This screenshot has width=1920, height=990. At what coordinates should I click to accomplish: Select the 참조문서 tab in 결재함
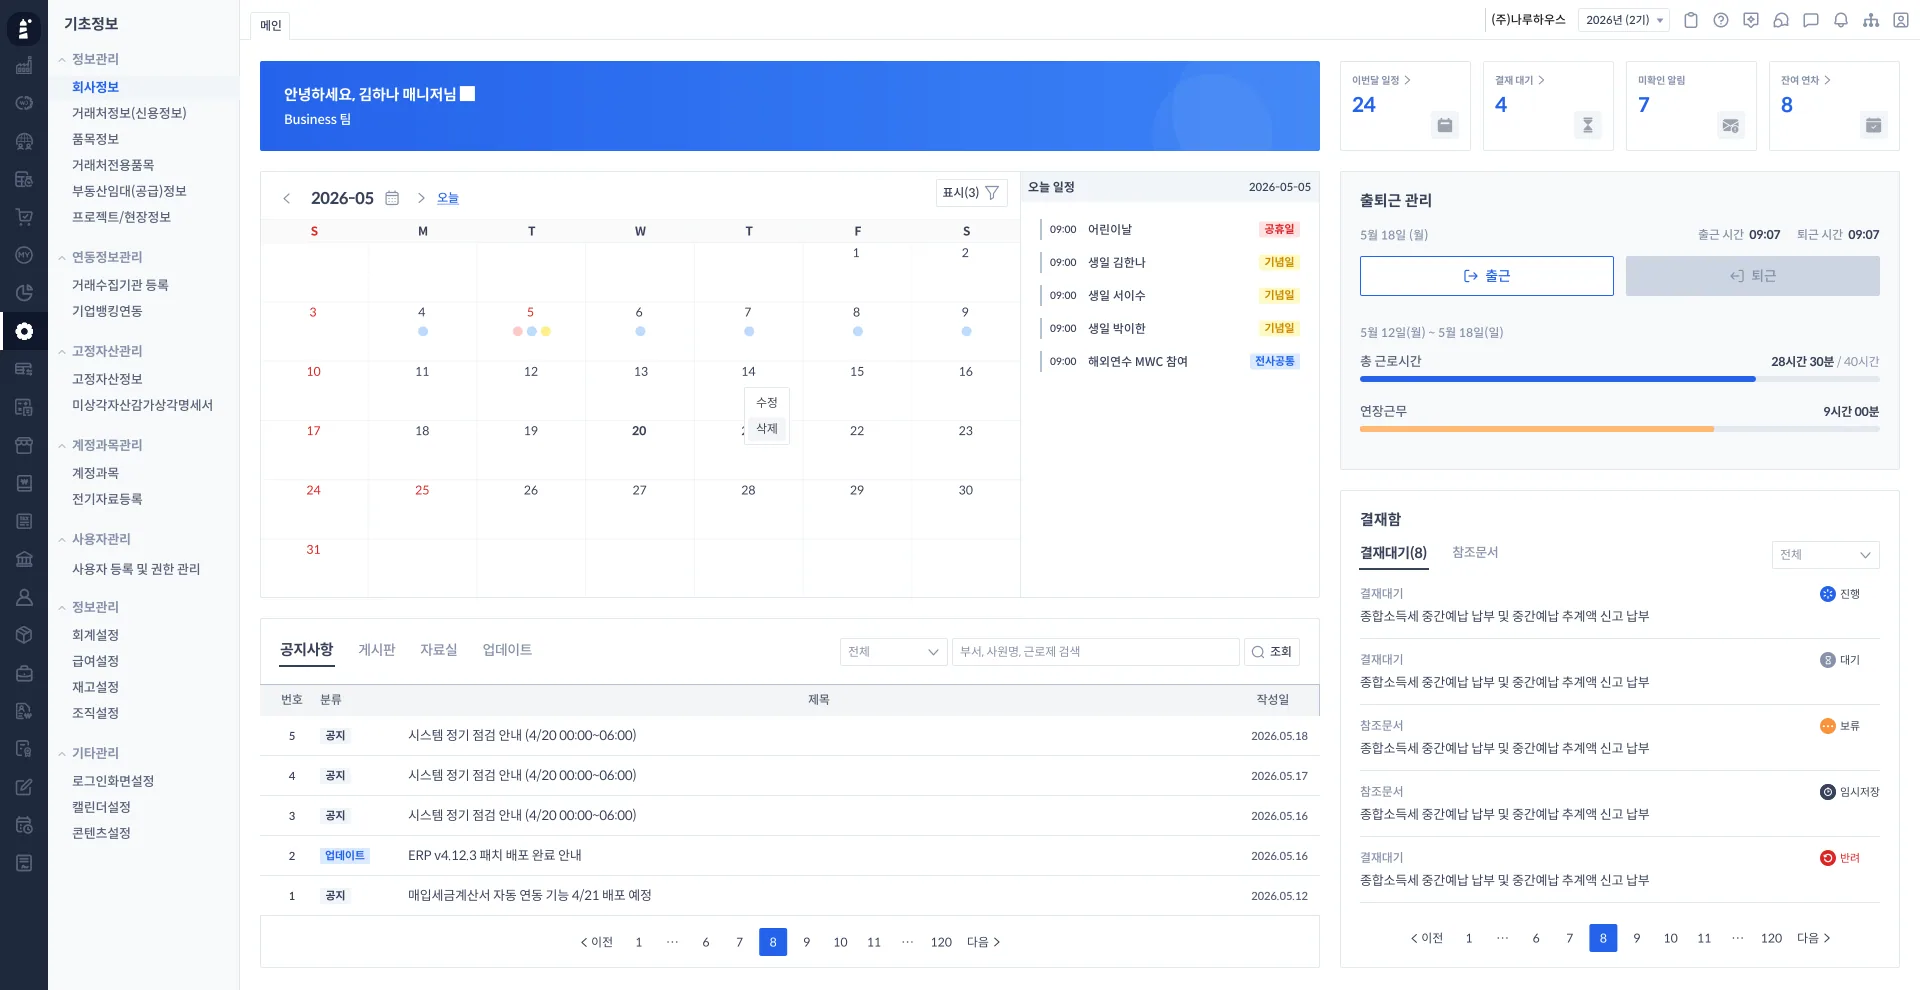(1475, 552)
